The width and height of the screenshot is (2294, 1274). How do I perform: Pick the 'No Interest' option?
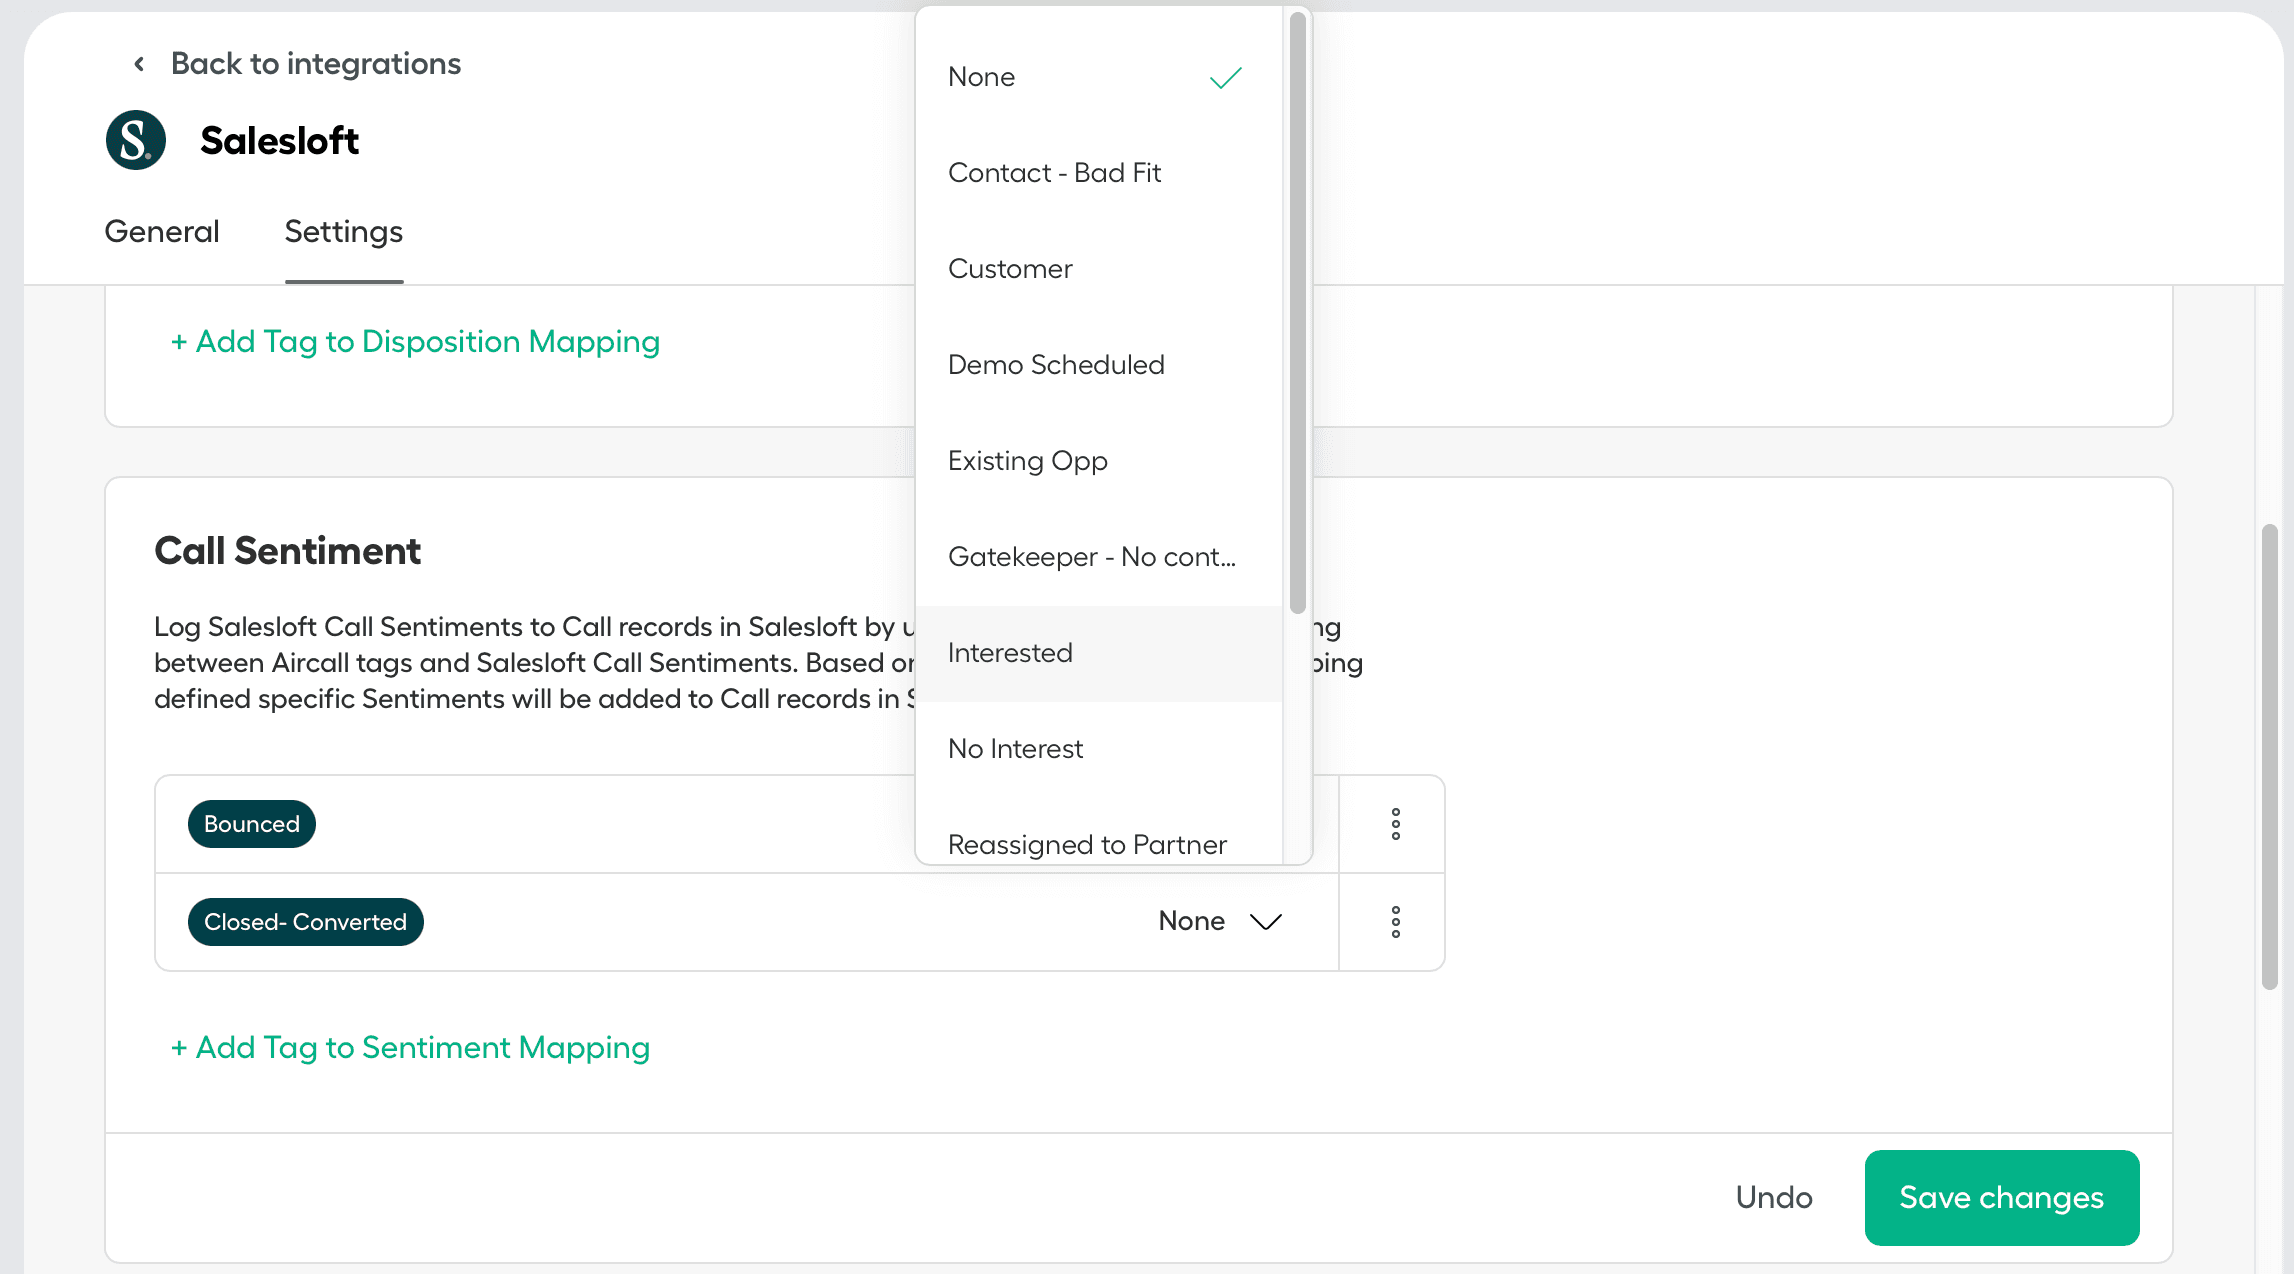pos(1015,749)
